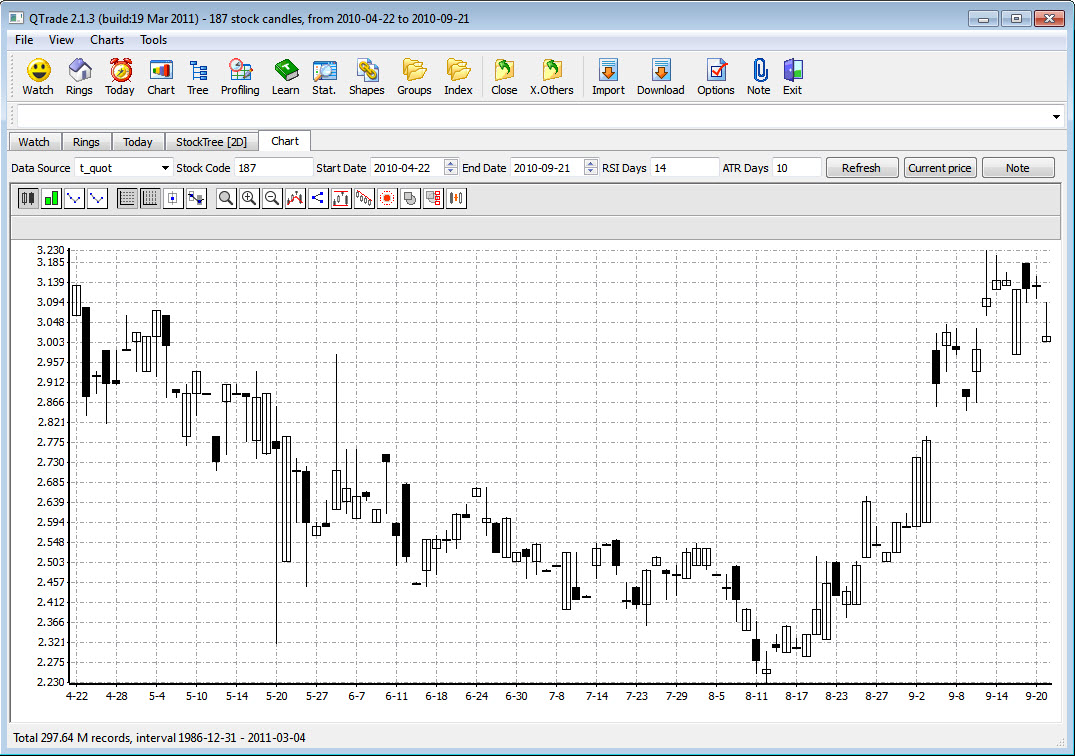The width and height of the screenshot is (1075, 756).
Task: Open the Charts menu
Action: tap(107, 40)
